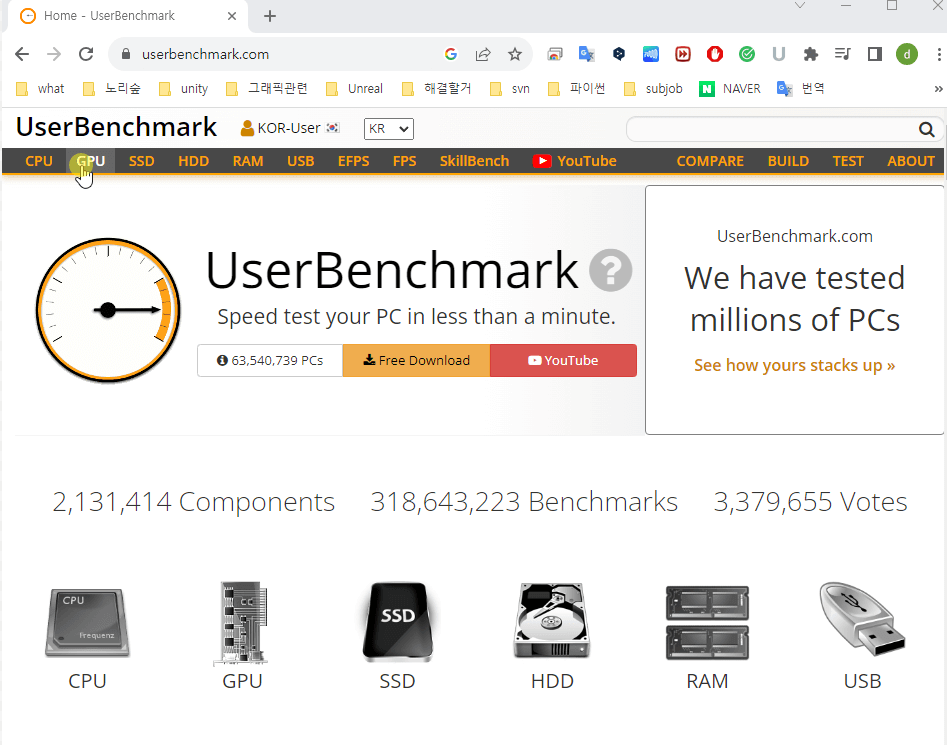
Task: Open the CPU chip category icon
Action: 88,622
